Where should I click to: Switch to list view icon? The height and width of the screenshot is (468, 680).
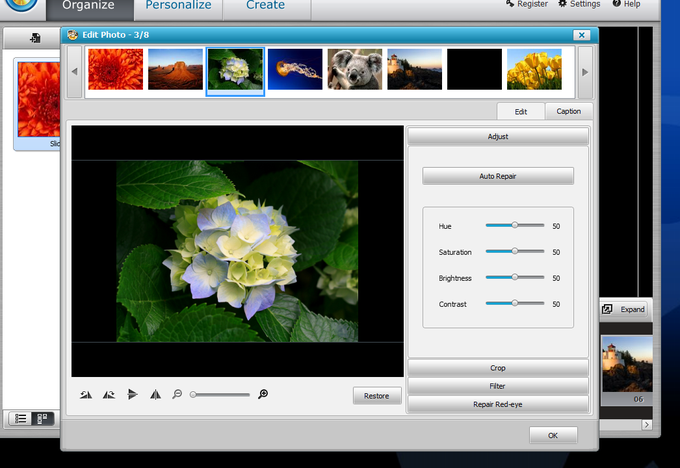[x=20, y=419]
